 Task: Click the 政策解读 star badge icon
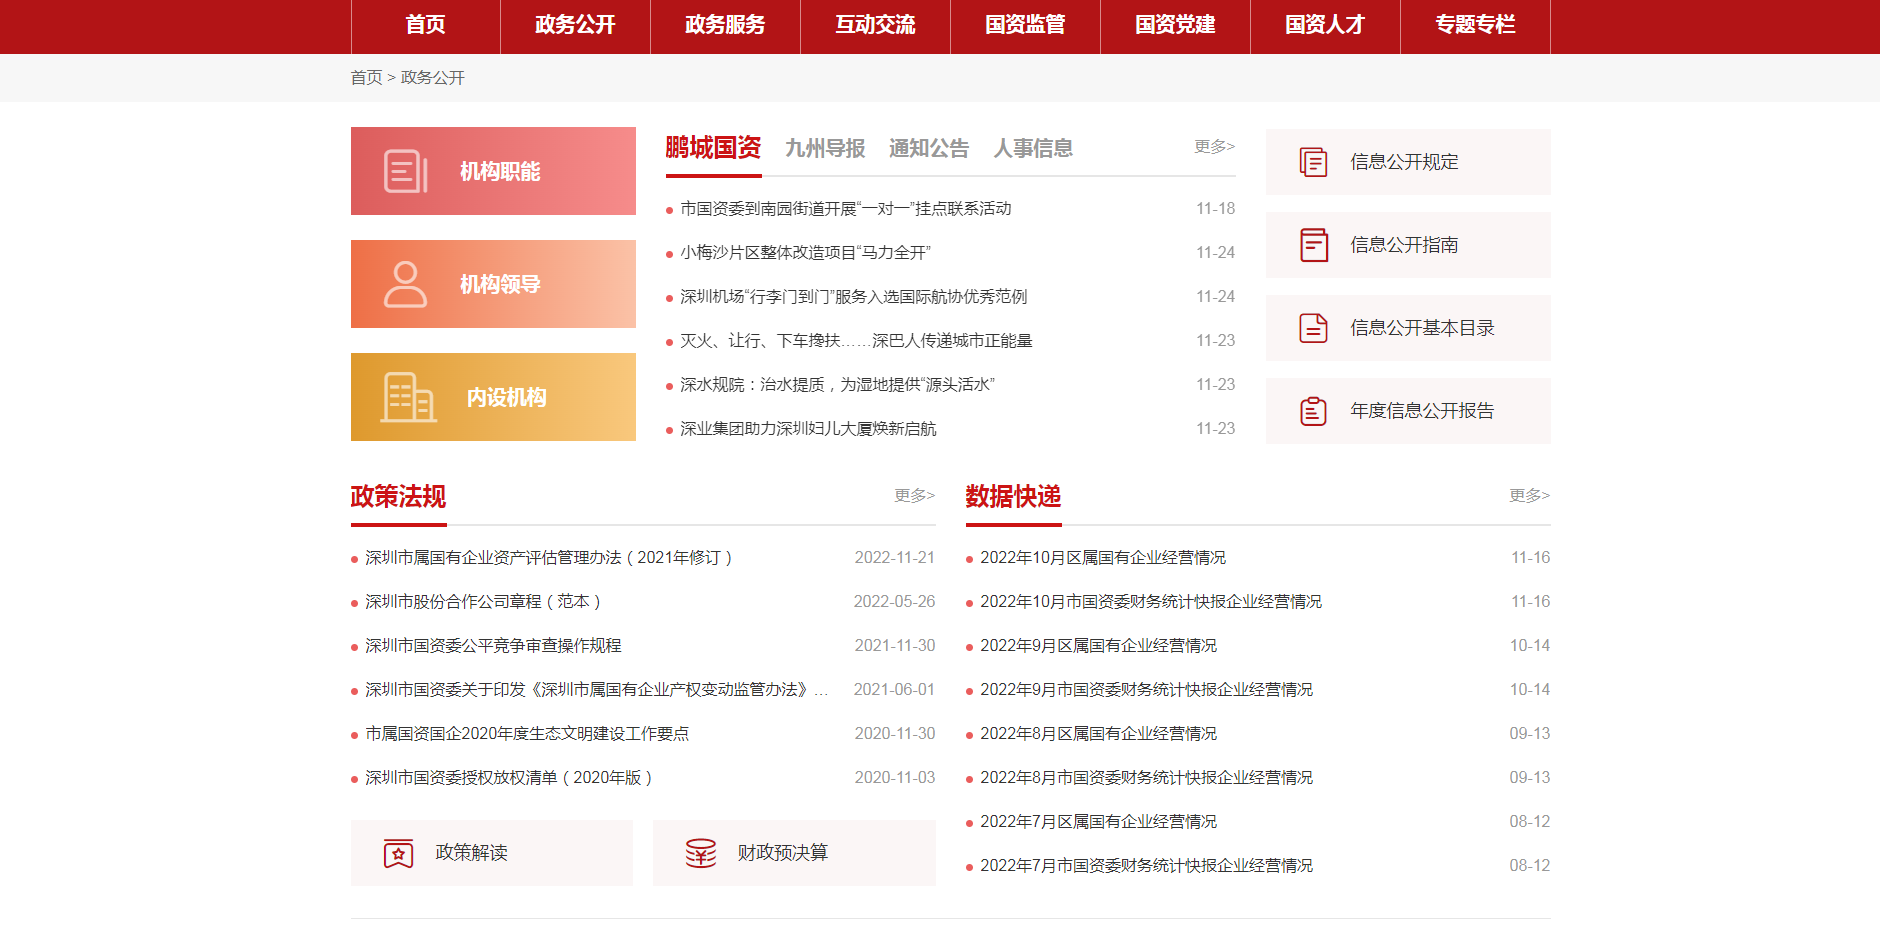click(398, 853)
